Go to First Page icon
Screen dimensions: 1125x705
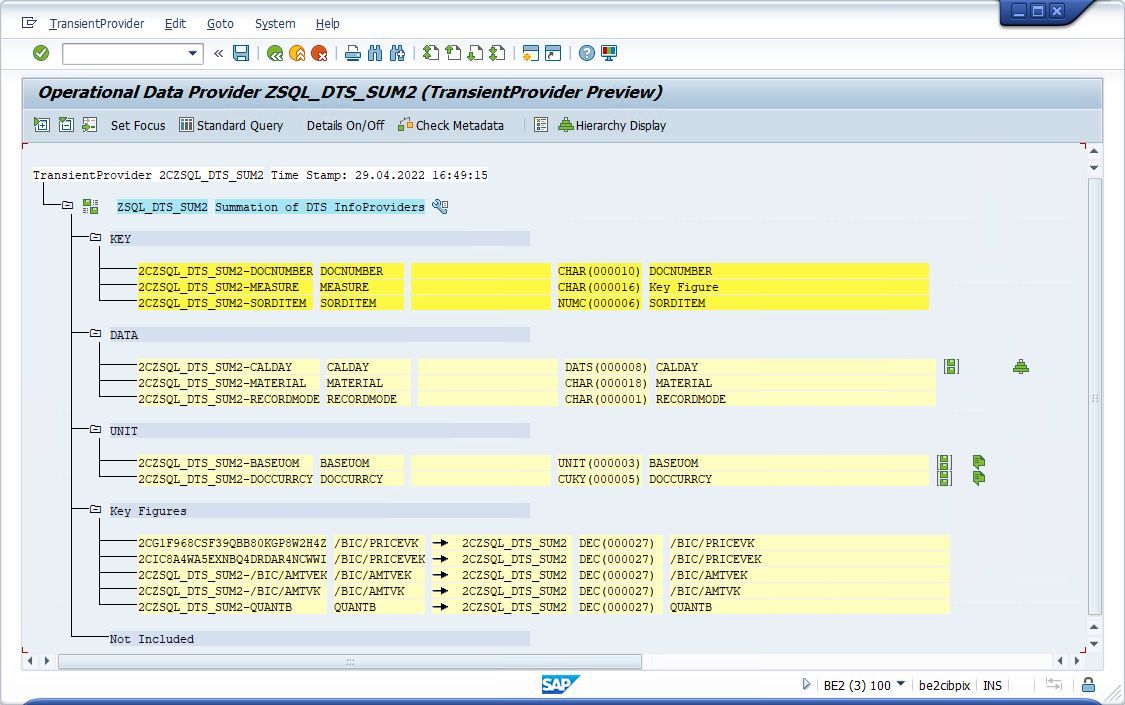click(x=430, y=53)
